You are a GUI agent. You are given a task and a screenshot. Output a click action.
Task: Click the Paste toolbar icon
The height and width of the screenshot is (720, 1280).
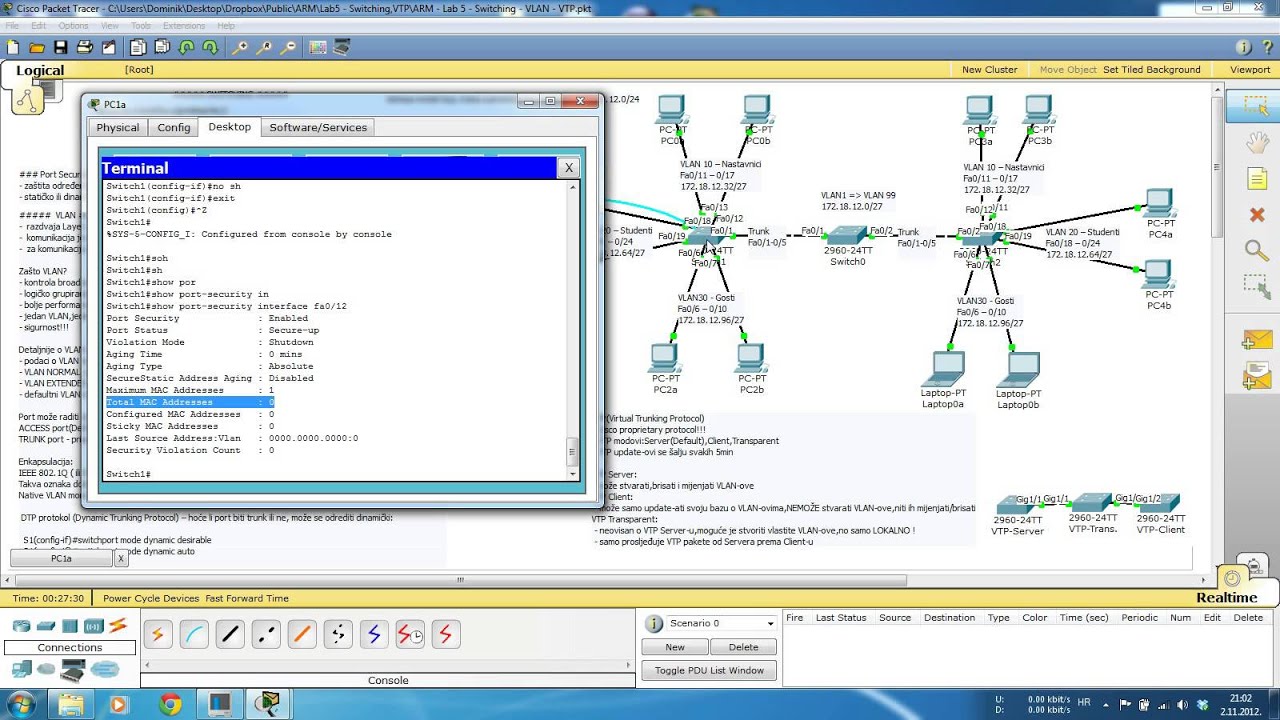(x=161, y=47)
